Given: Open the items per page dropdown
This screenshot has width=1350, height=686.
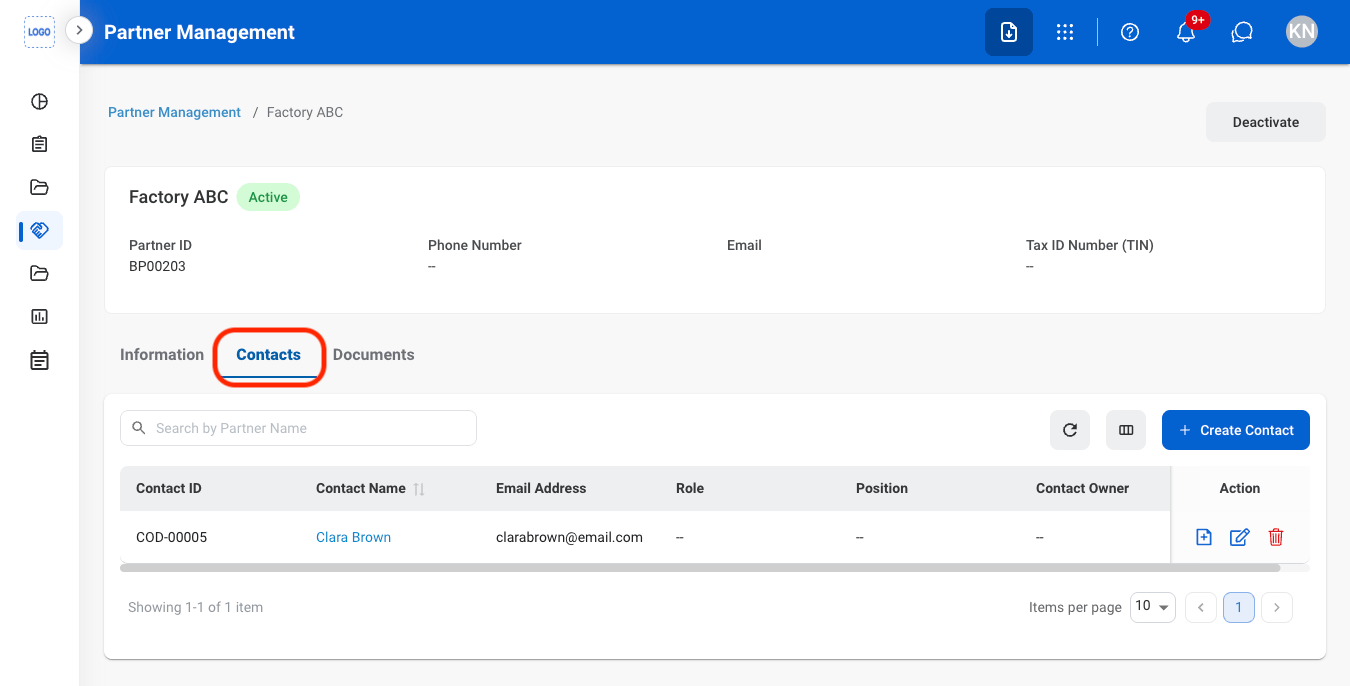Looking at the screenshot, I should 1152,607.
